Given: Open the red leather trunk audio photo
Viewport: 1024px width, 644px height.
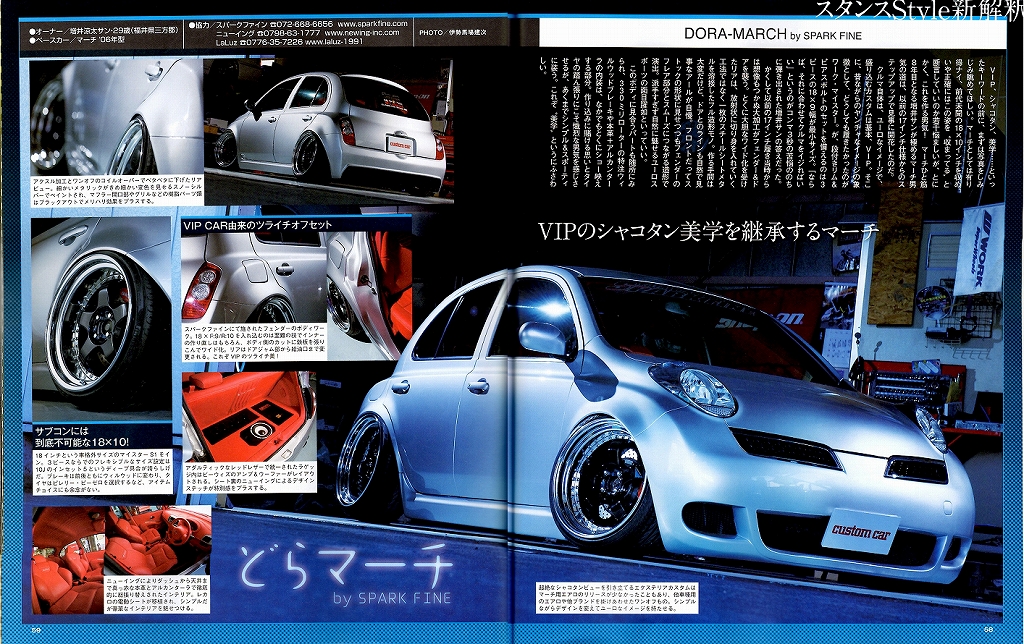Looking at the screenshot, I should [x=249, y=417].
